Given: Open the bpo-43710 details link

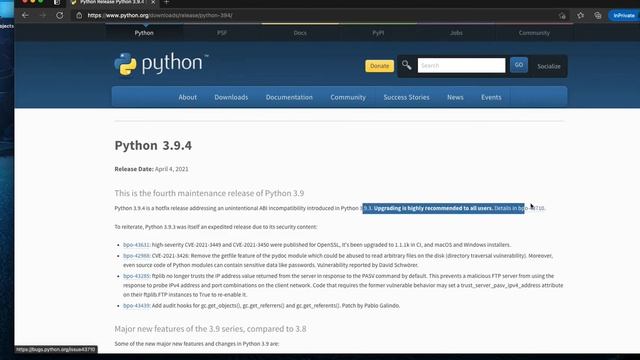Looking at the screenshot, I should coord(531,208).
